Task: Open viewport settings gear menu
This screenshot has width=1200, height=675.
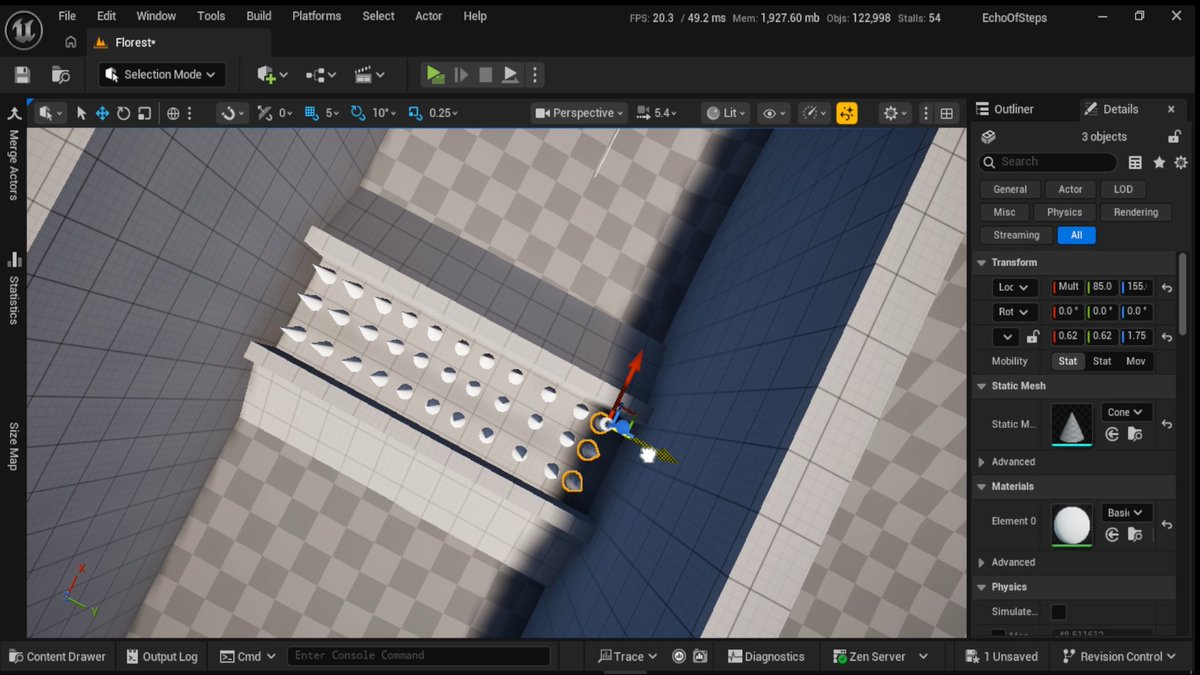Action: click(x=894, y=113)
